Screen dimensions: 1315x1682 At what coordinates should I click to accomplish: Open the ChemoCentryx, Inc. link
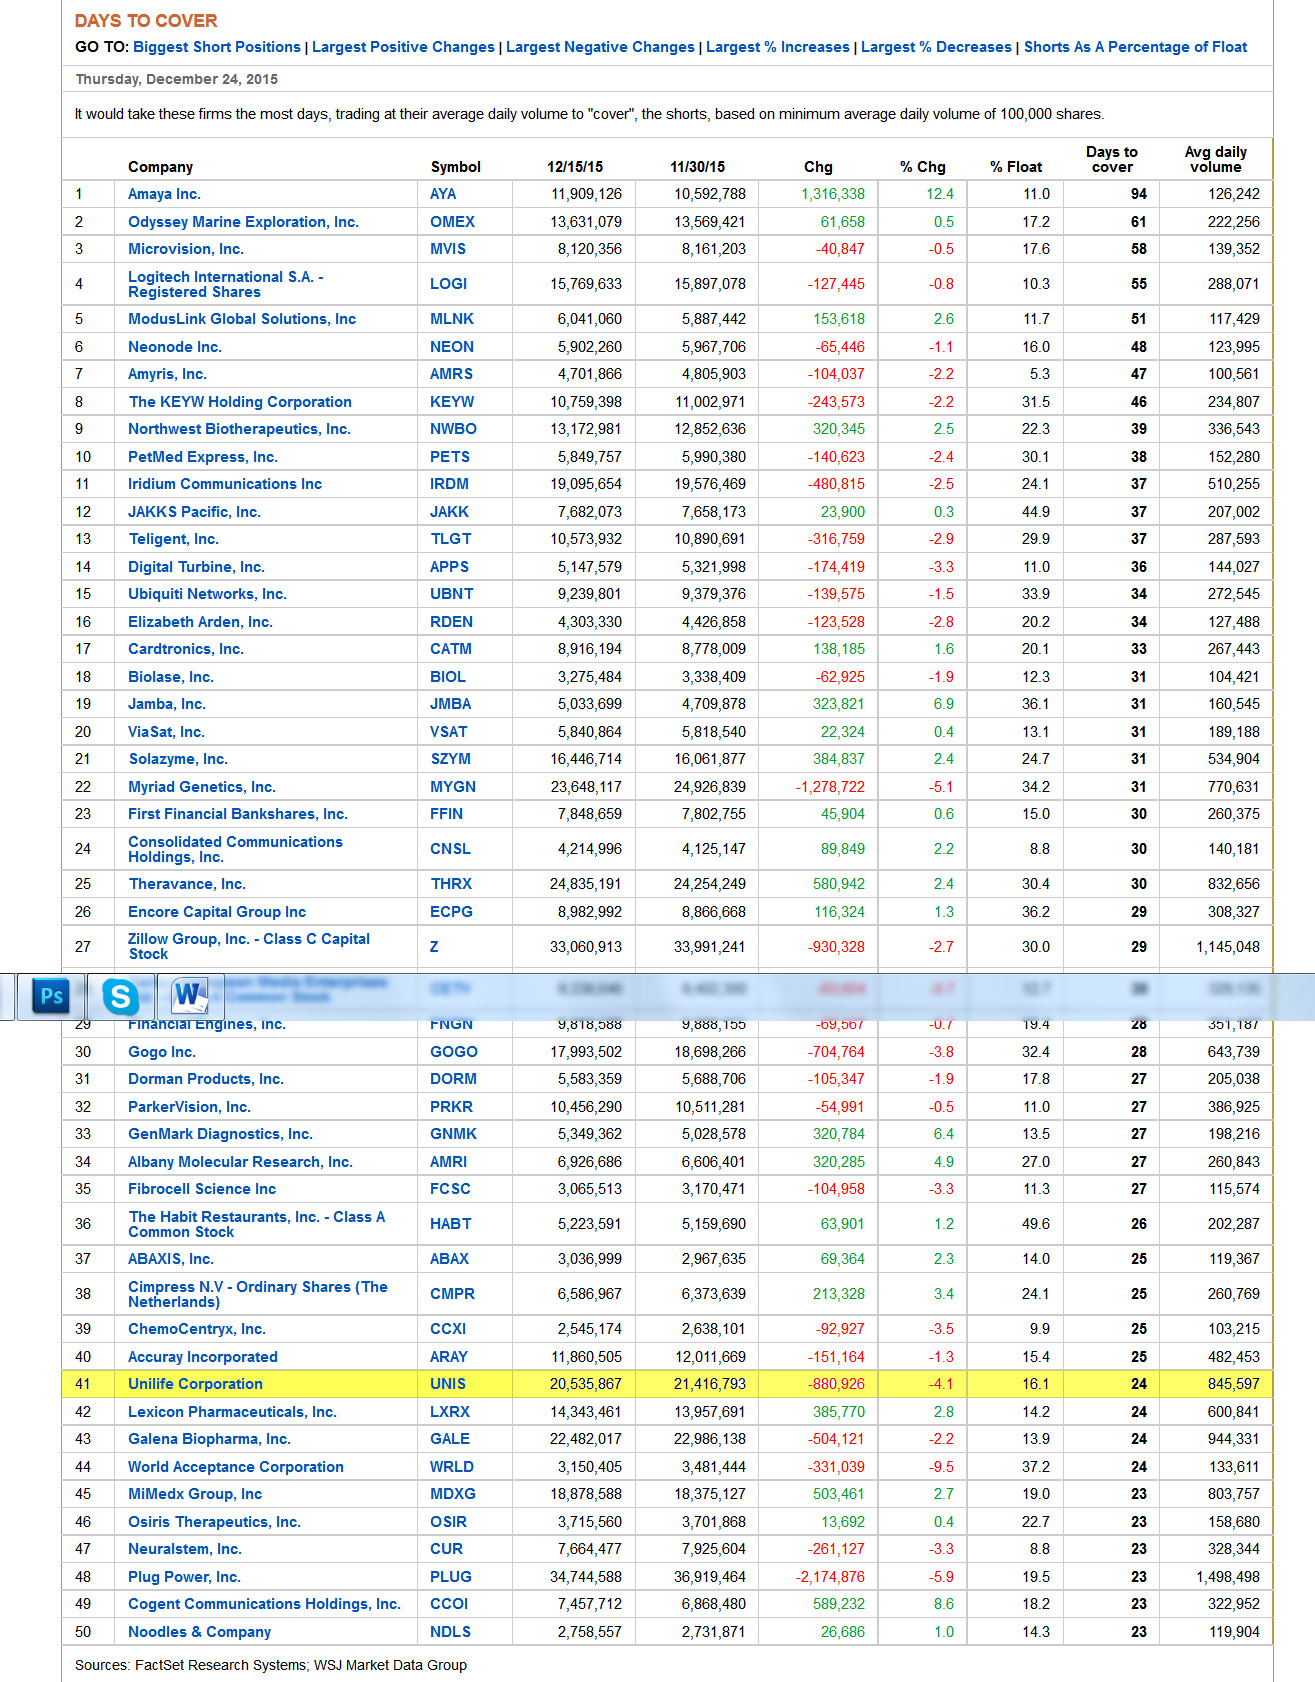[x=197, y=1329]
